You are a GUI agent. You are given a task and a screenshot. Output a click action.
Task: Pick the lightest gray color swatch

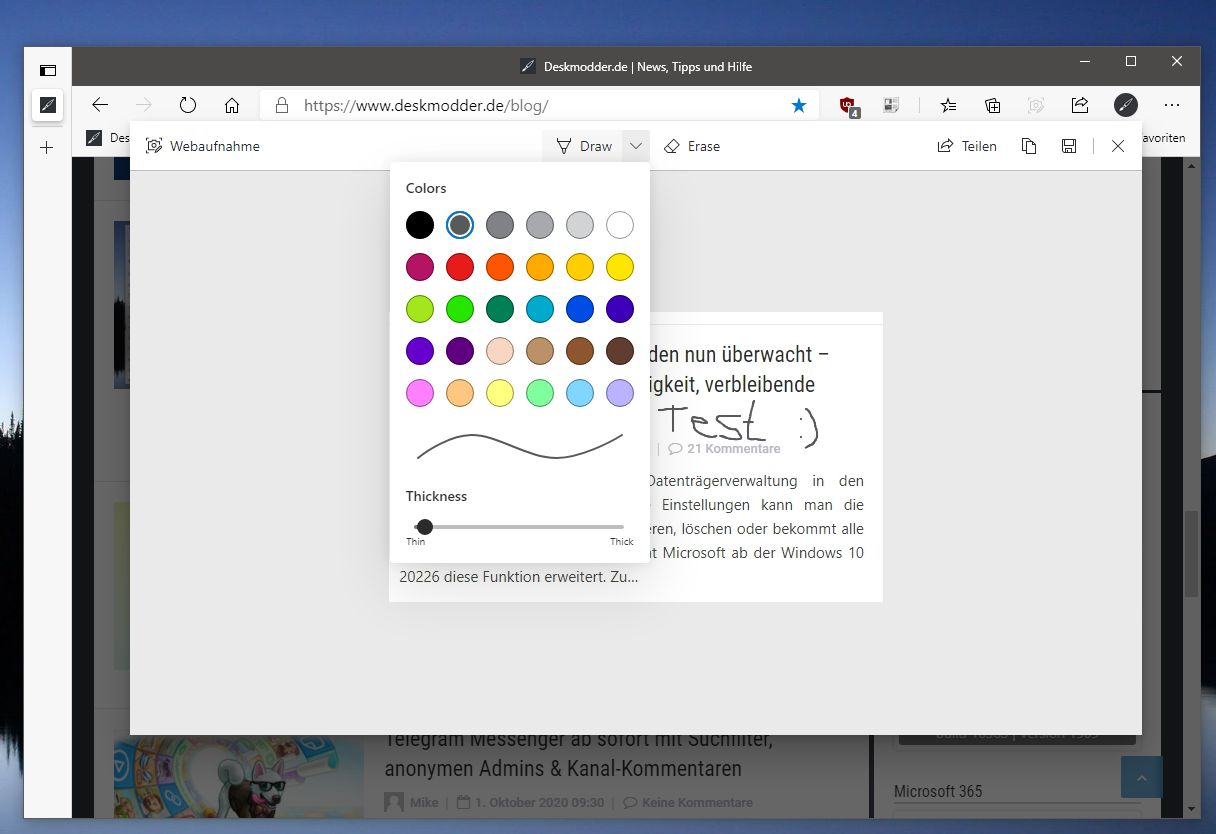tap(580, 225)
